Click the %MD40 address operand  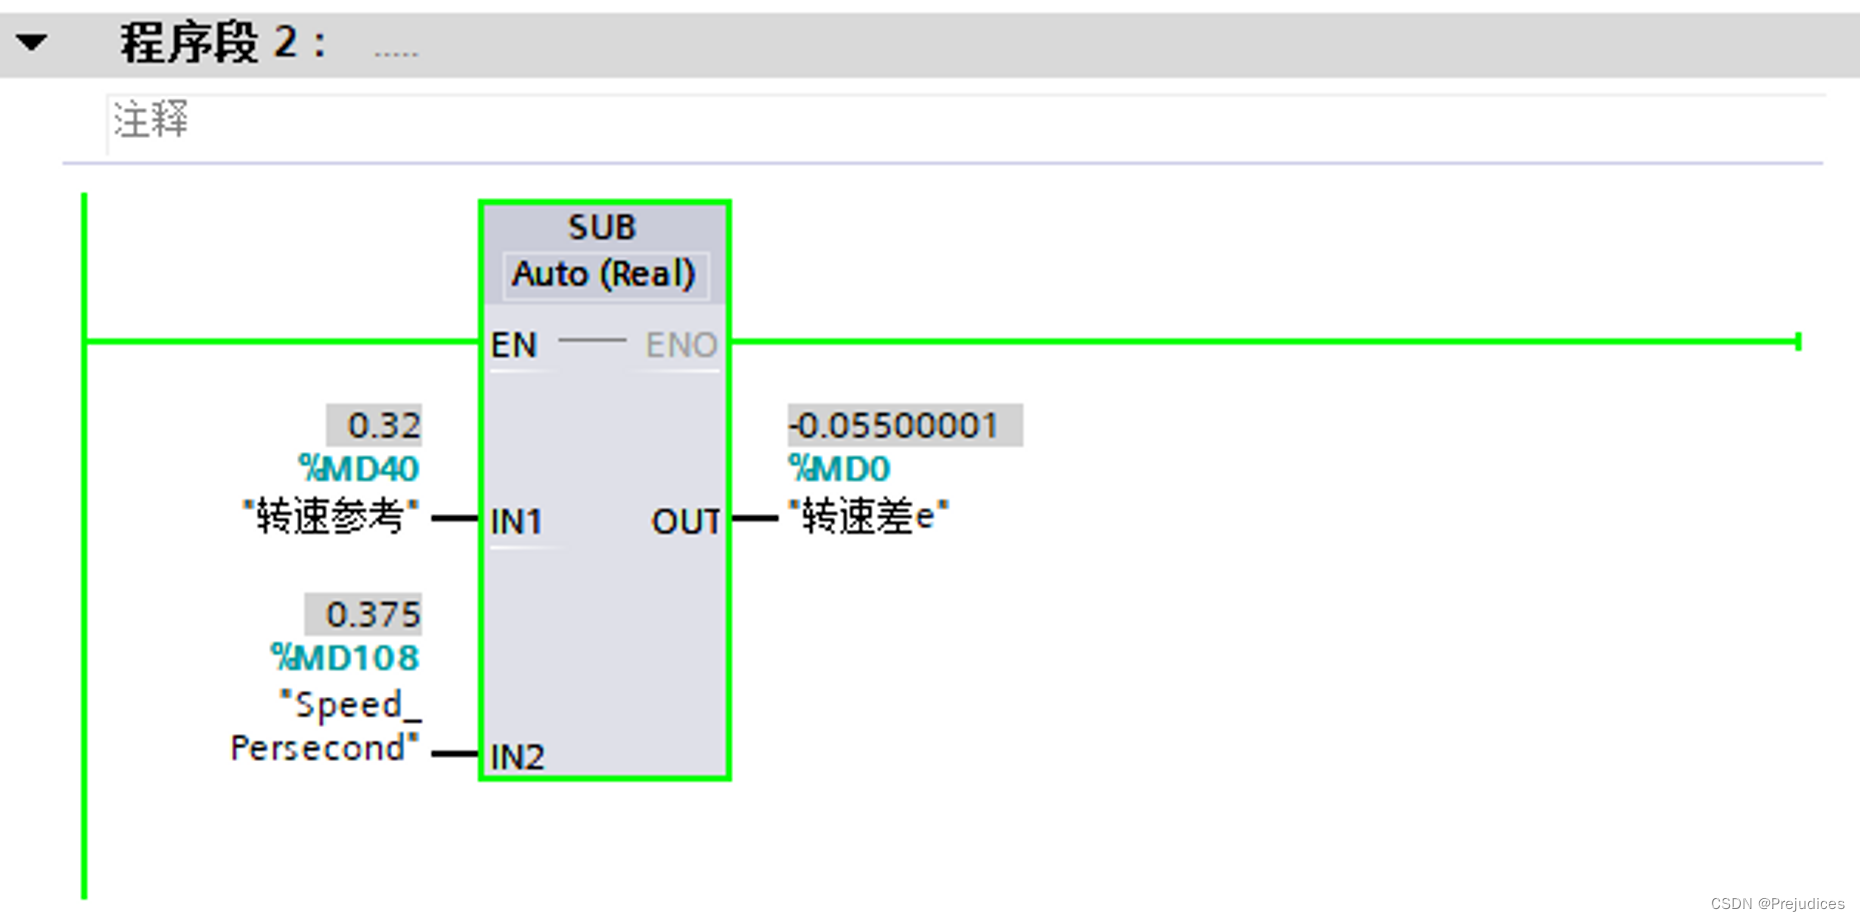[359, 468]
